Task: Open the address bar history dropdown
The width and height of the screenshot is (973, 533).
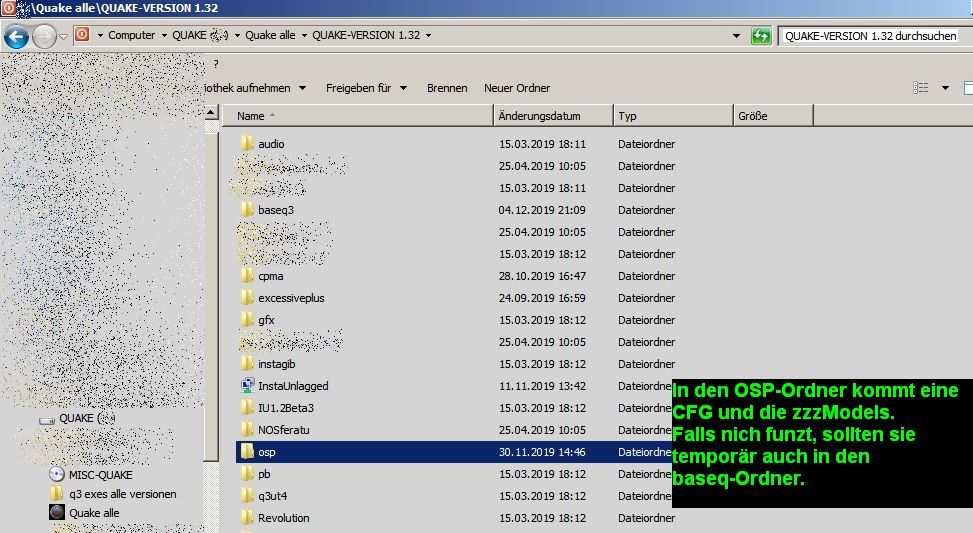Action: [x=736, y=36]
